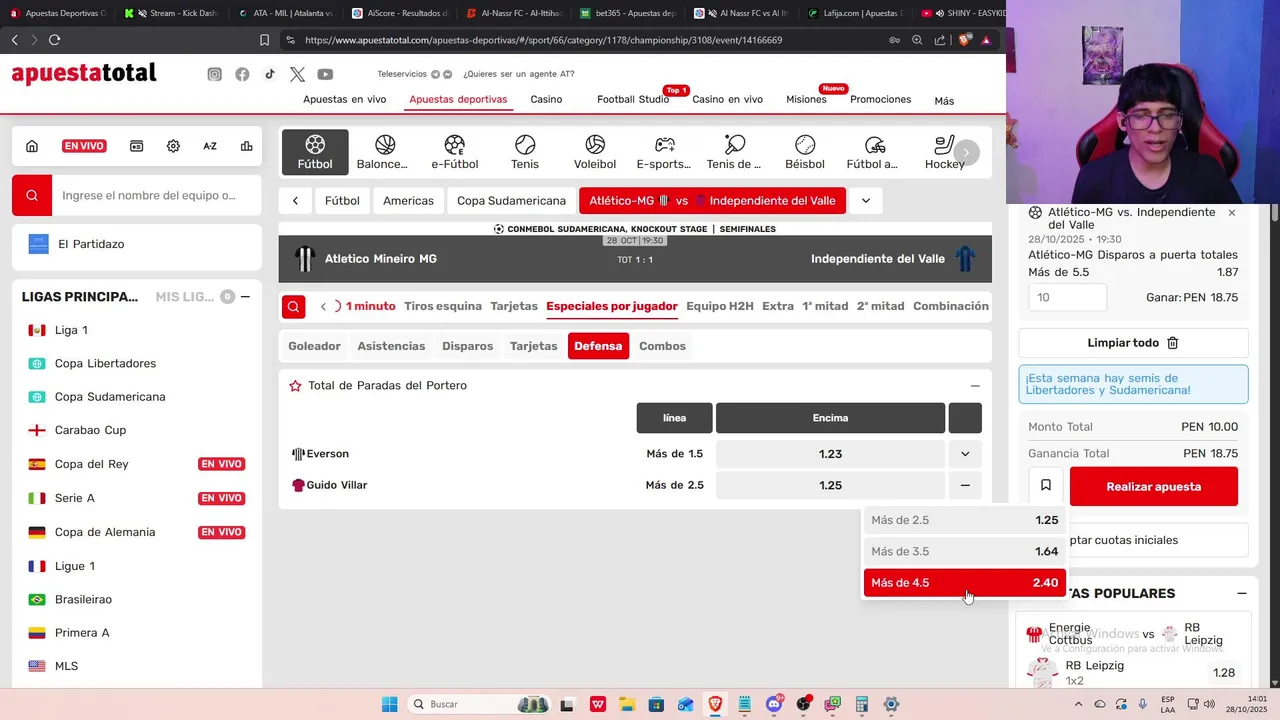Choose Más de 4.5 at 2.40
Image resolution: width=1280 pixels, height=720 pixels.
(965, 583)
